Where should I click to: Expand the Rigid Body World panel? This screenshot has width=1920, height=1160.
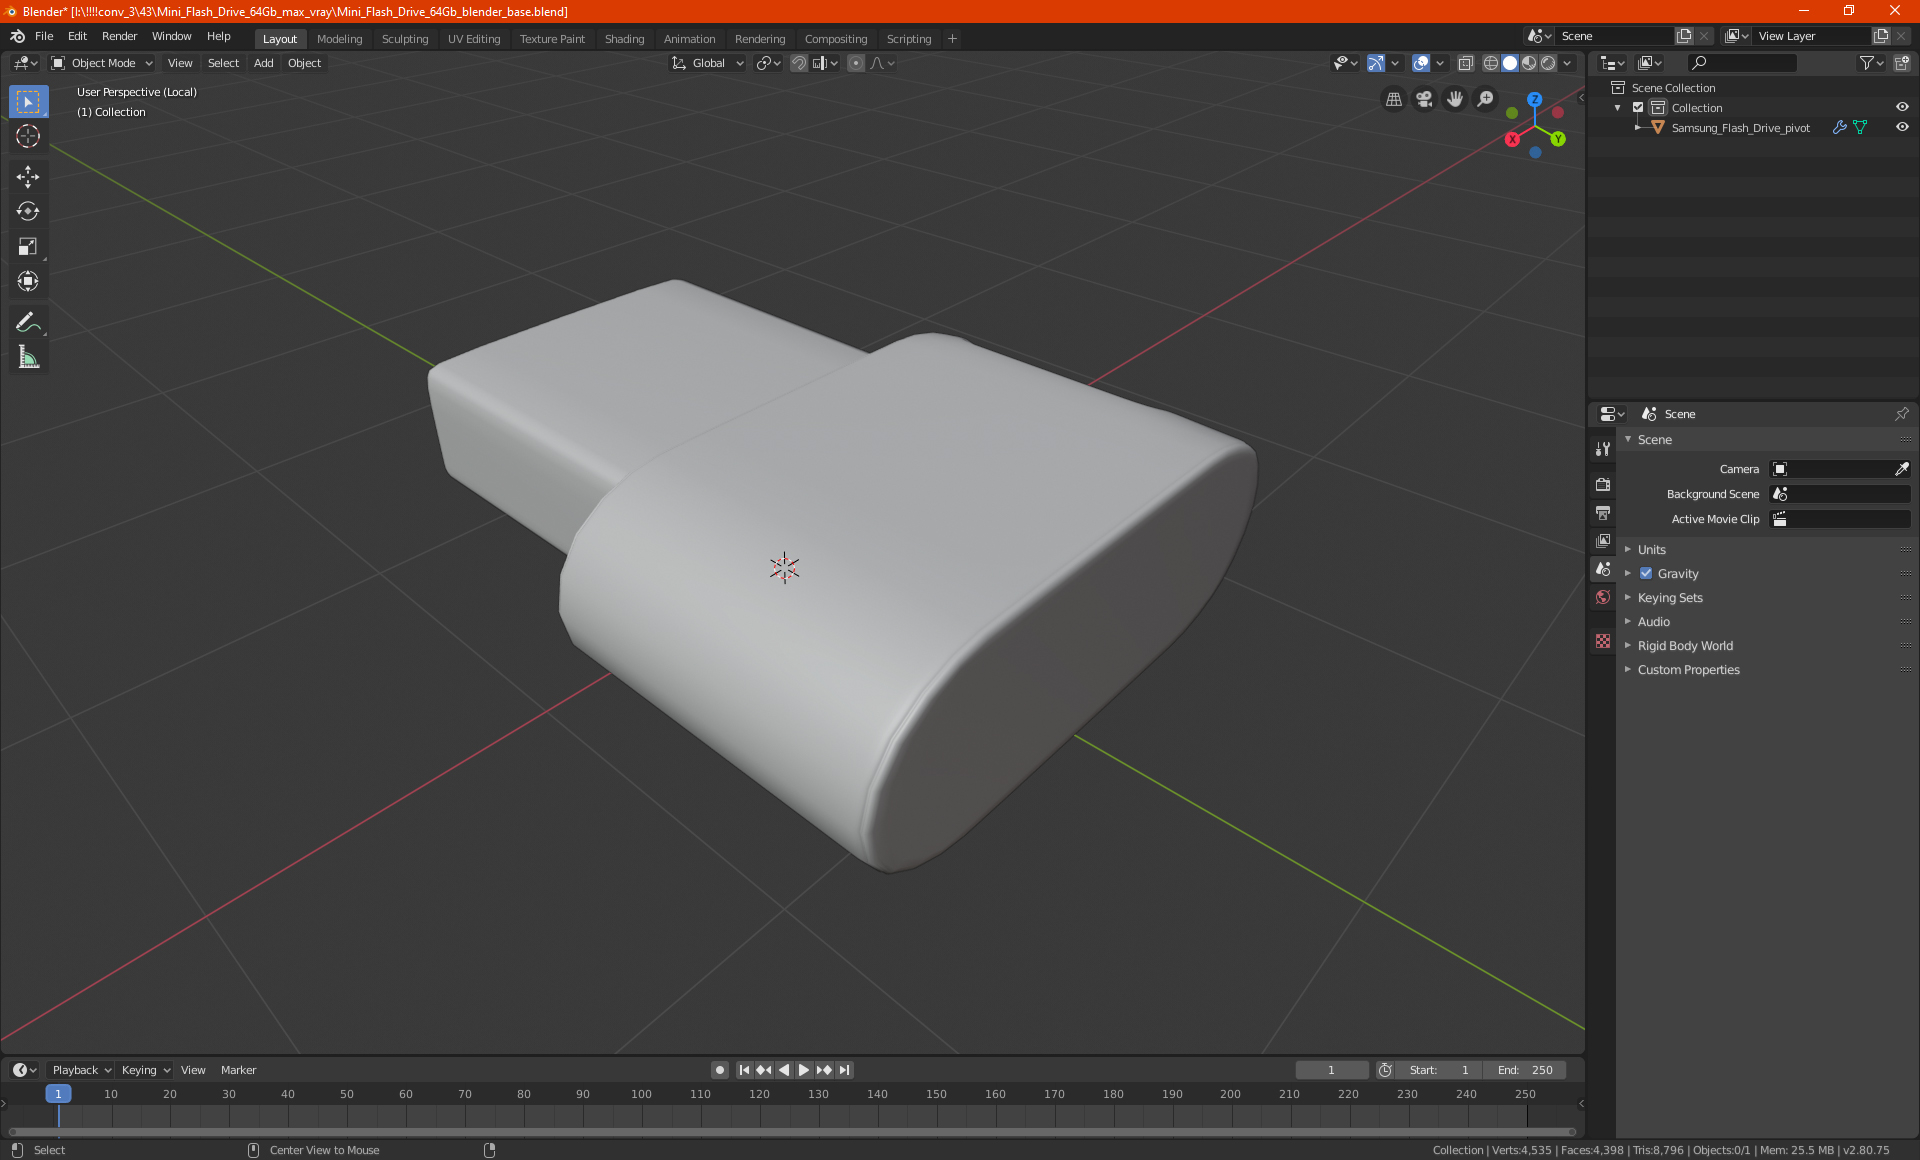(x=1685, y=646)
